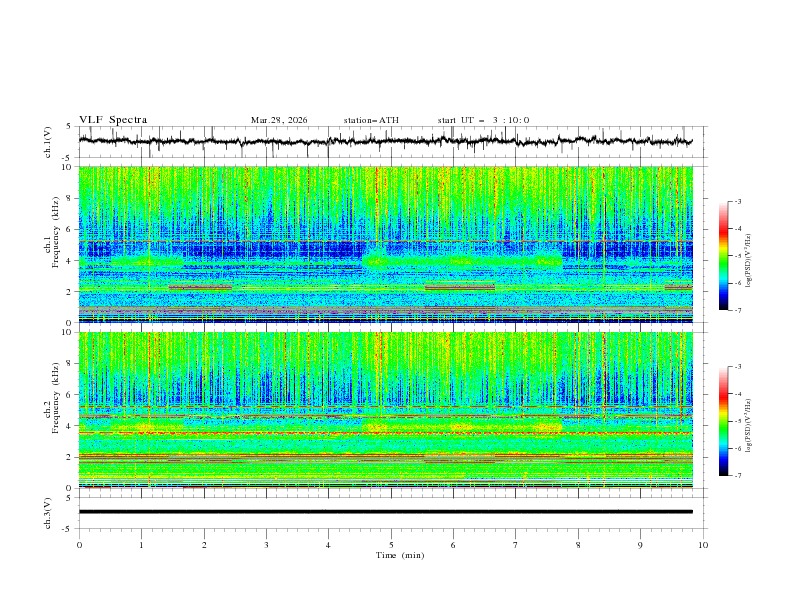Select the "start UT = 3 :10: 0" text
This screenshot has height=612, width=792.
point(483,120)
